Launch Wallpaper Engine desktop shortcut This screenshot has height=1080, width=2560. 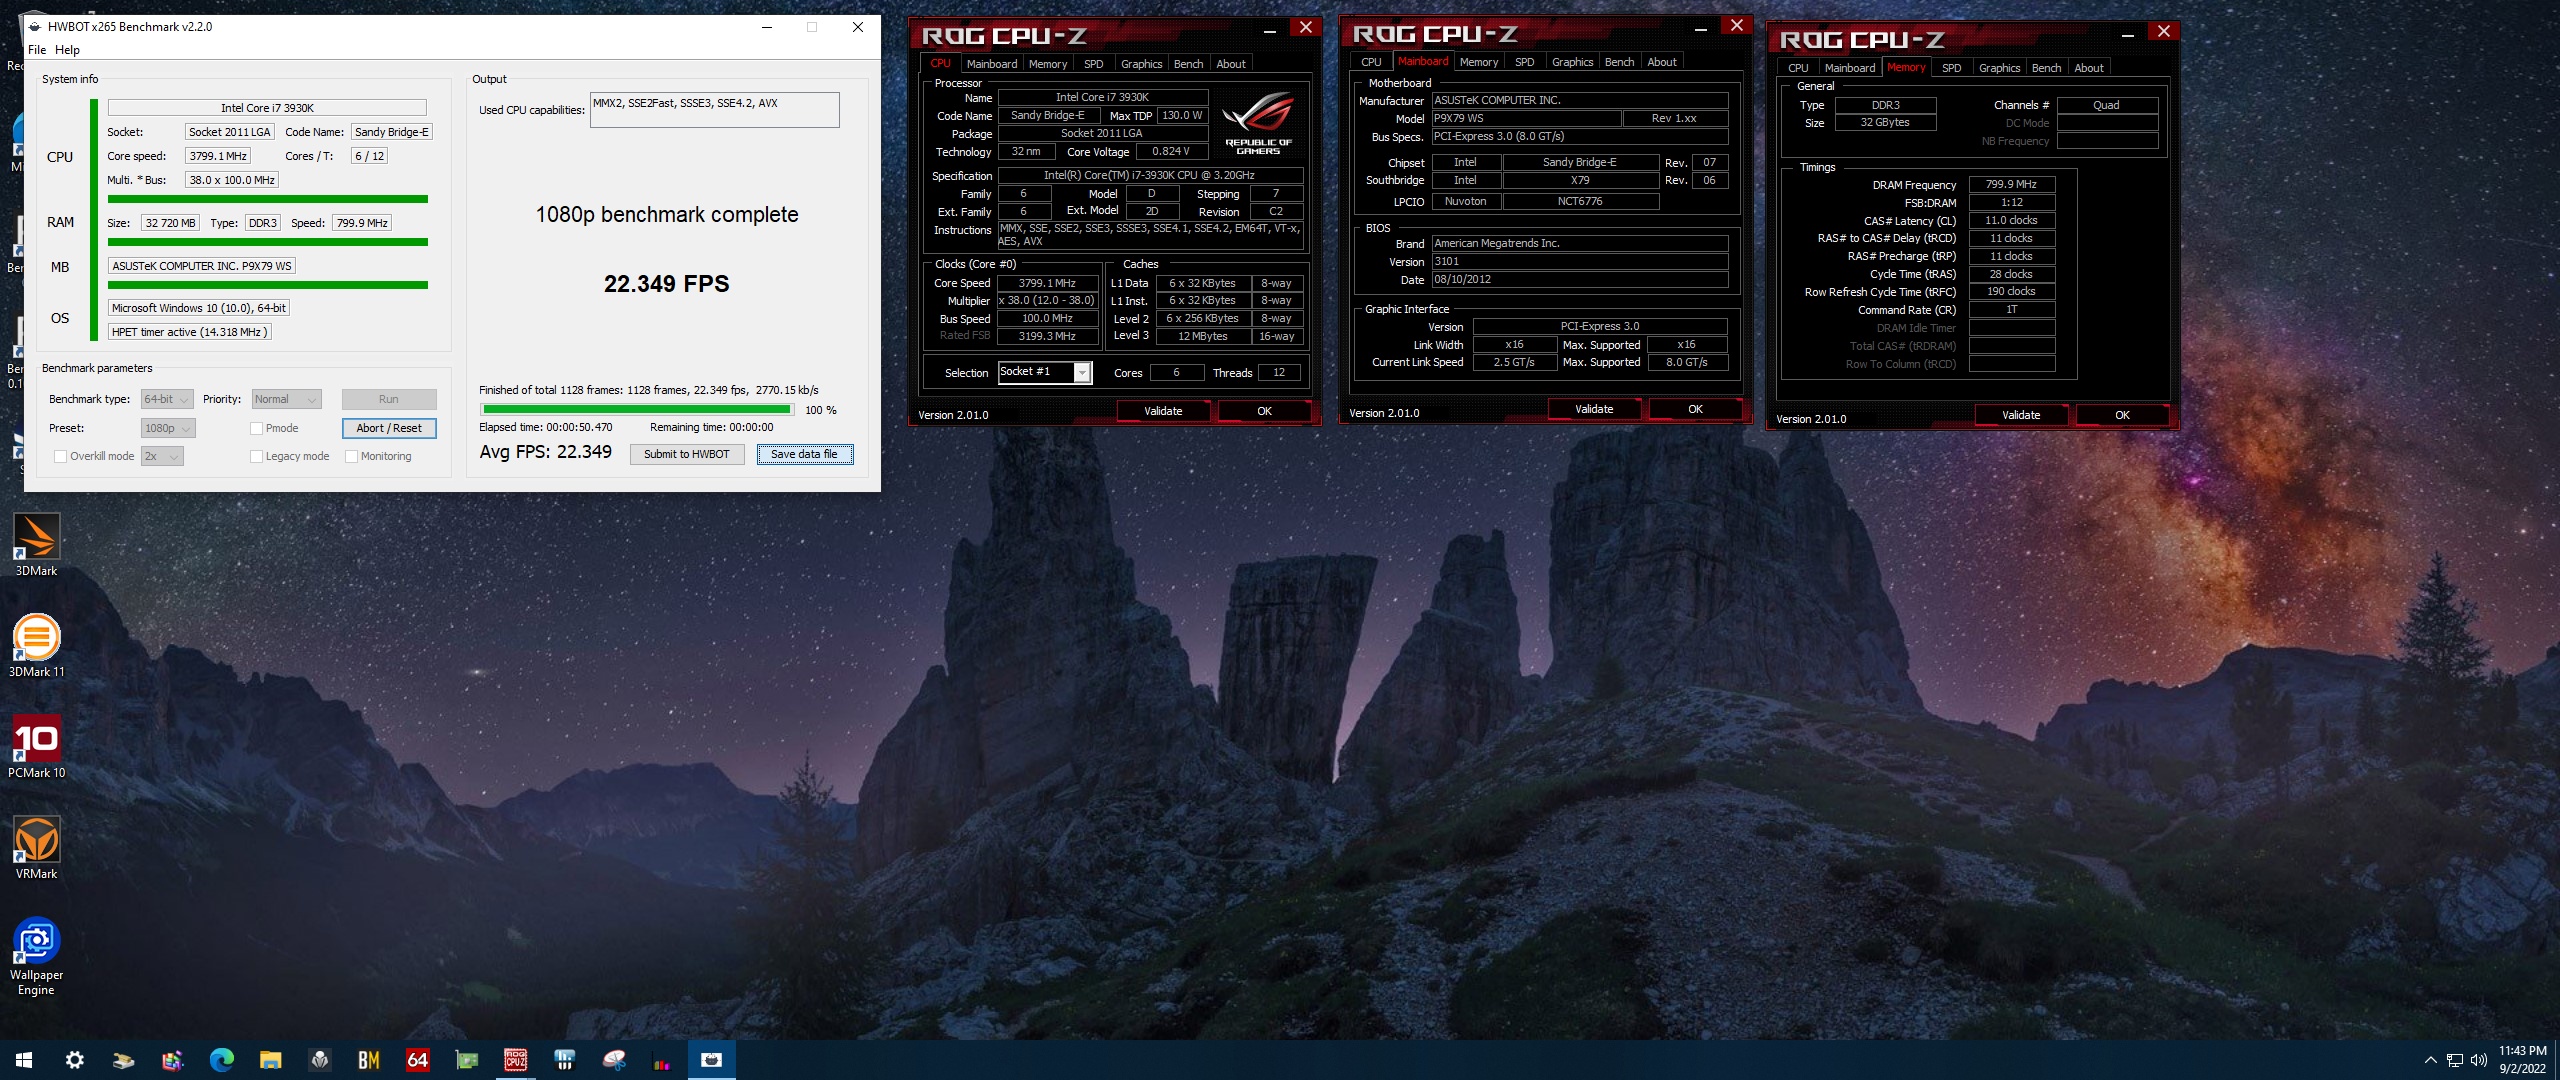pos(36,957)
